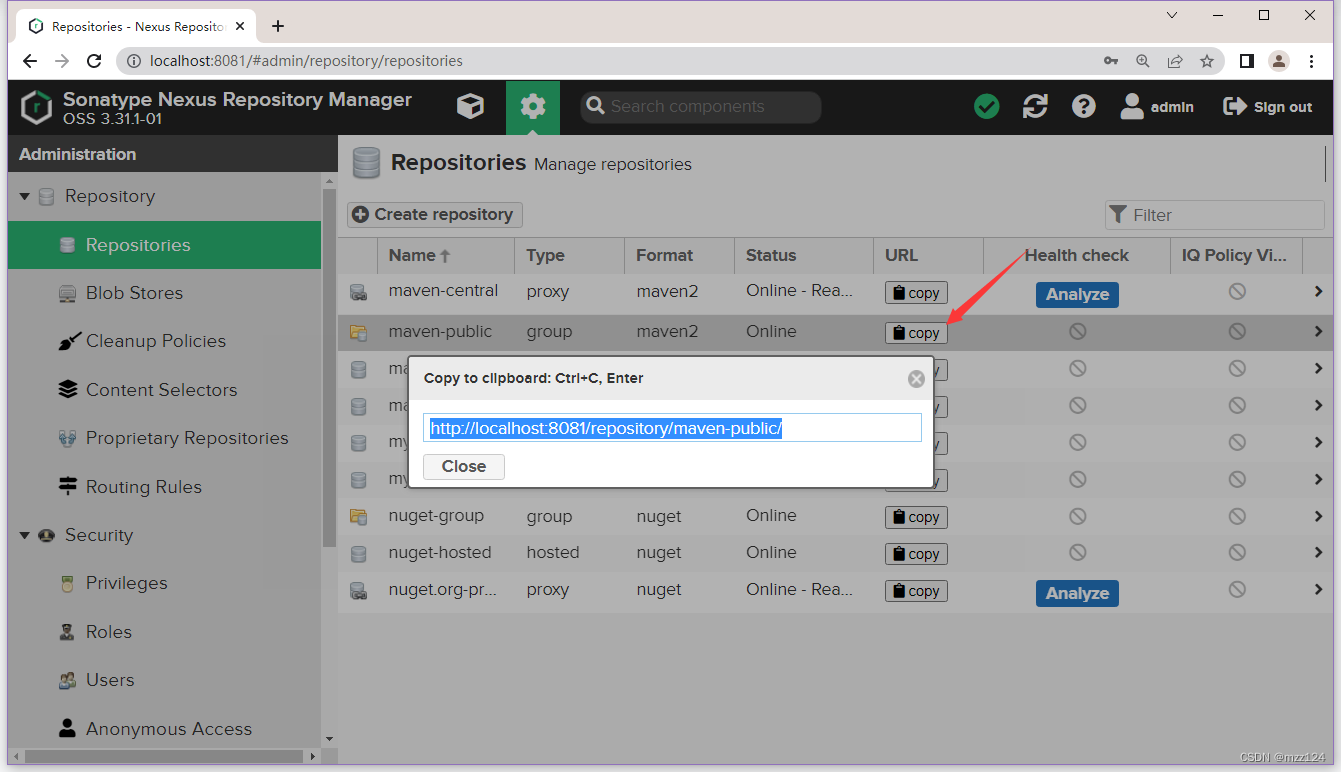This screenshot has height=772, width=1341.
Task: Collapse the Security tree section
Action: tap(25, 536)
